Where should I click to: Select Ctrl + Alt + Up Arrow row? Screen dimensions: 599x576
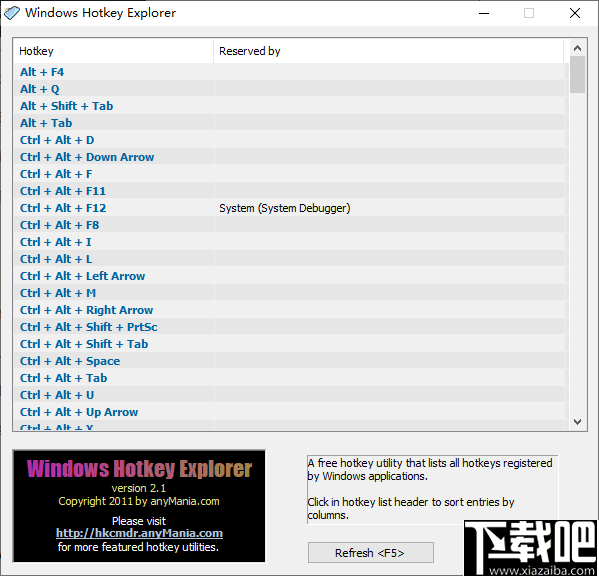coord(291,412)
